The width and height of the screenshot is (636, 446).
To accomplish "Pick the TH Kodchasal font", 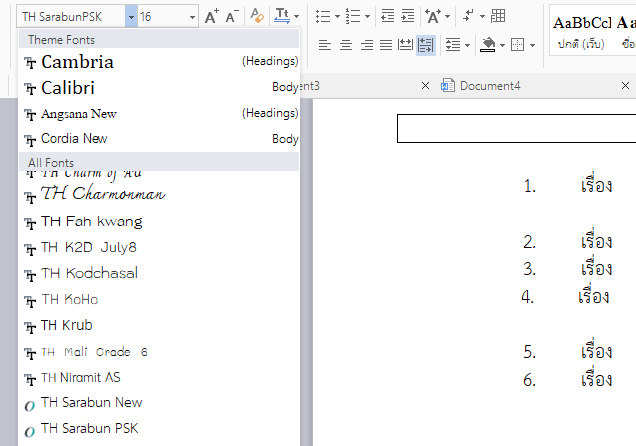I will (x=161, y=273).
